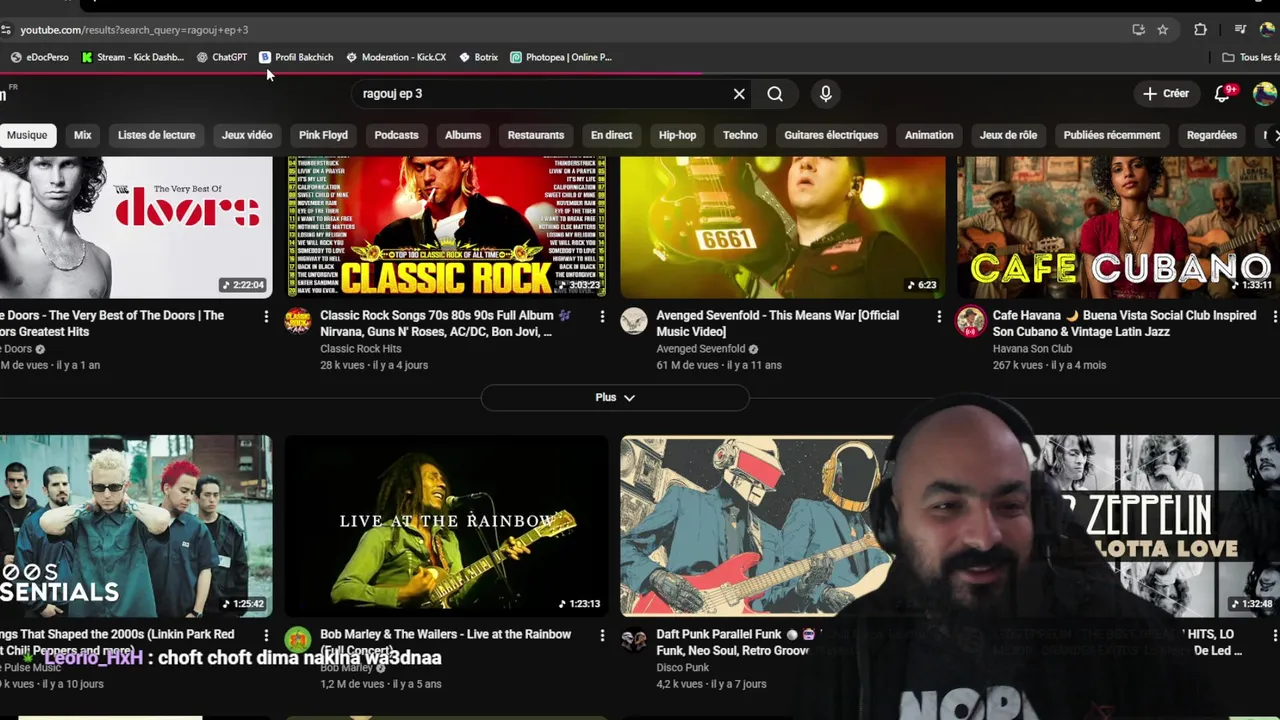1280x720 pixels.
Task: Select the Mix filter chip
Action: (83, 135)
